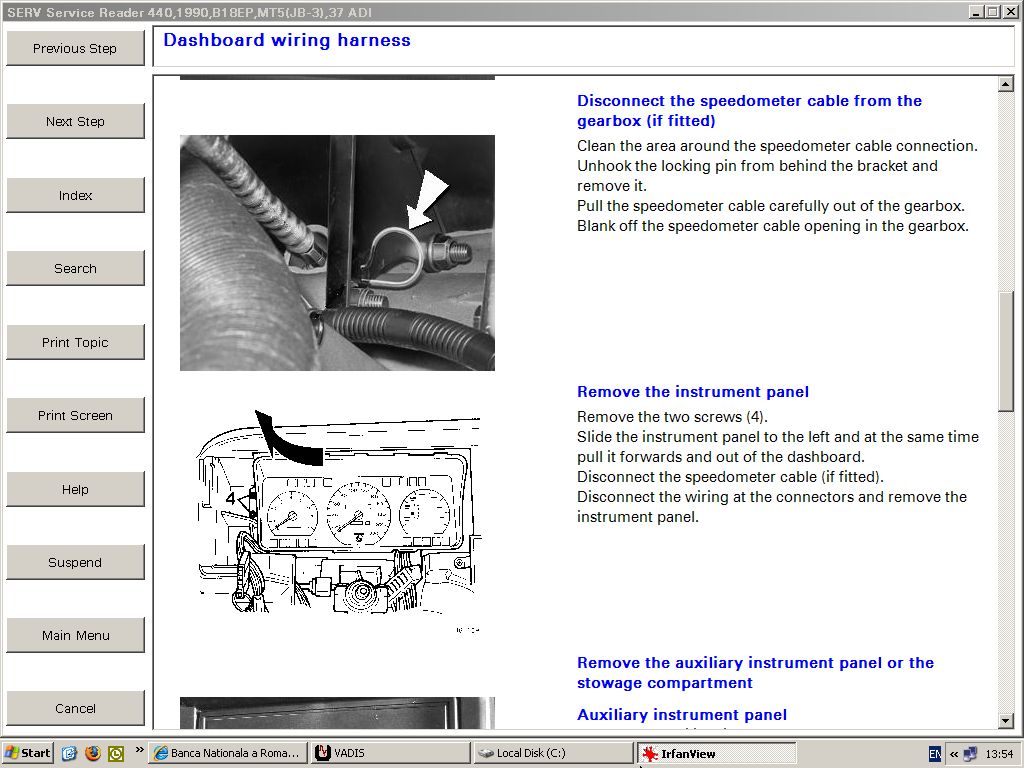Image resolution: width=1024 pixels, height=768 pixels.
Task: Click the network icon in the system tray
Action: (970, 754)
